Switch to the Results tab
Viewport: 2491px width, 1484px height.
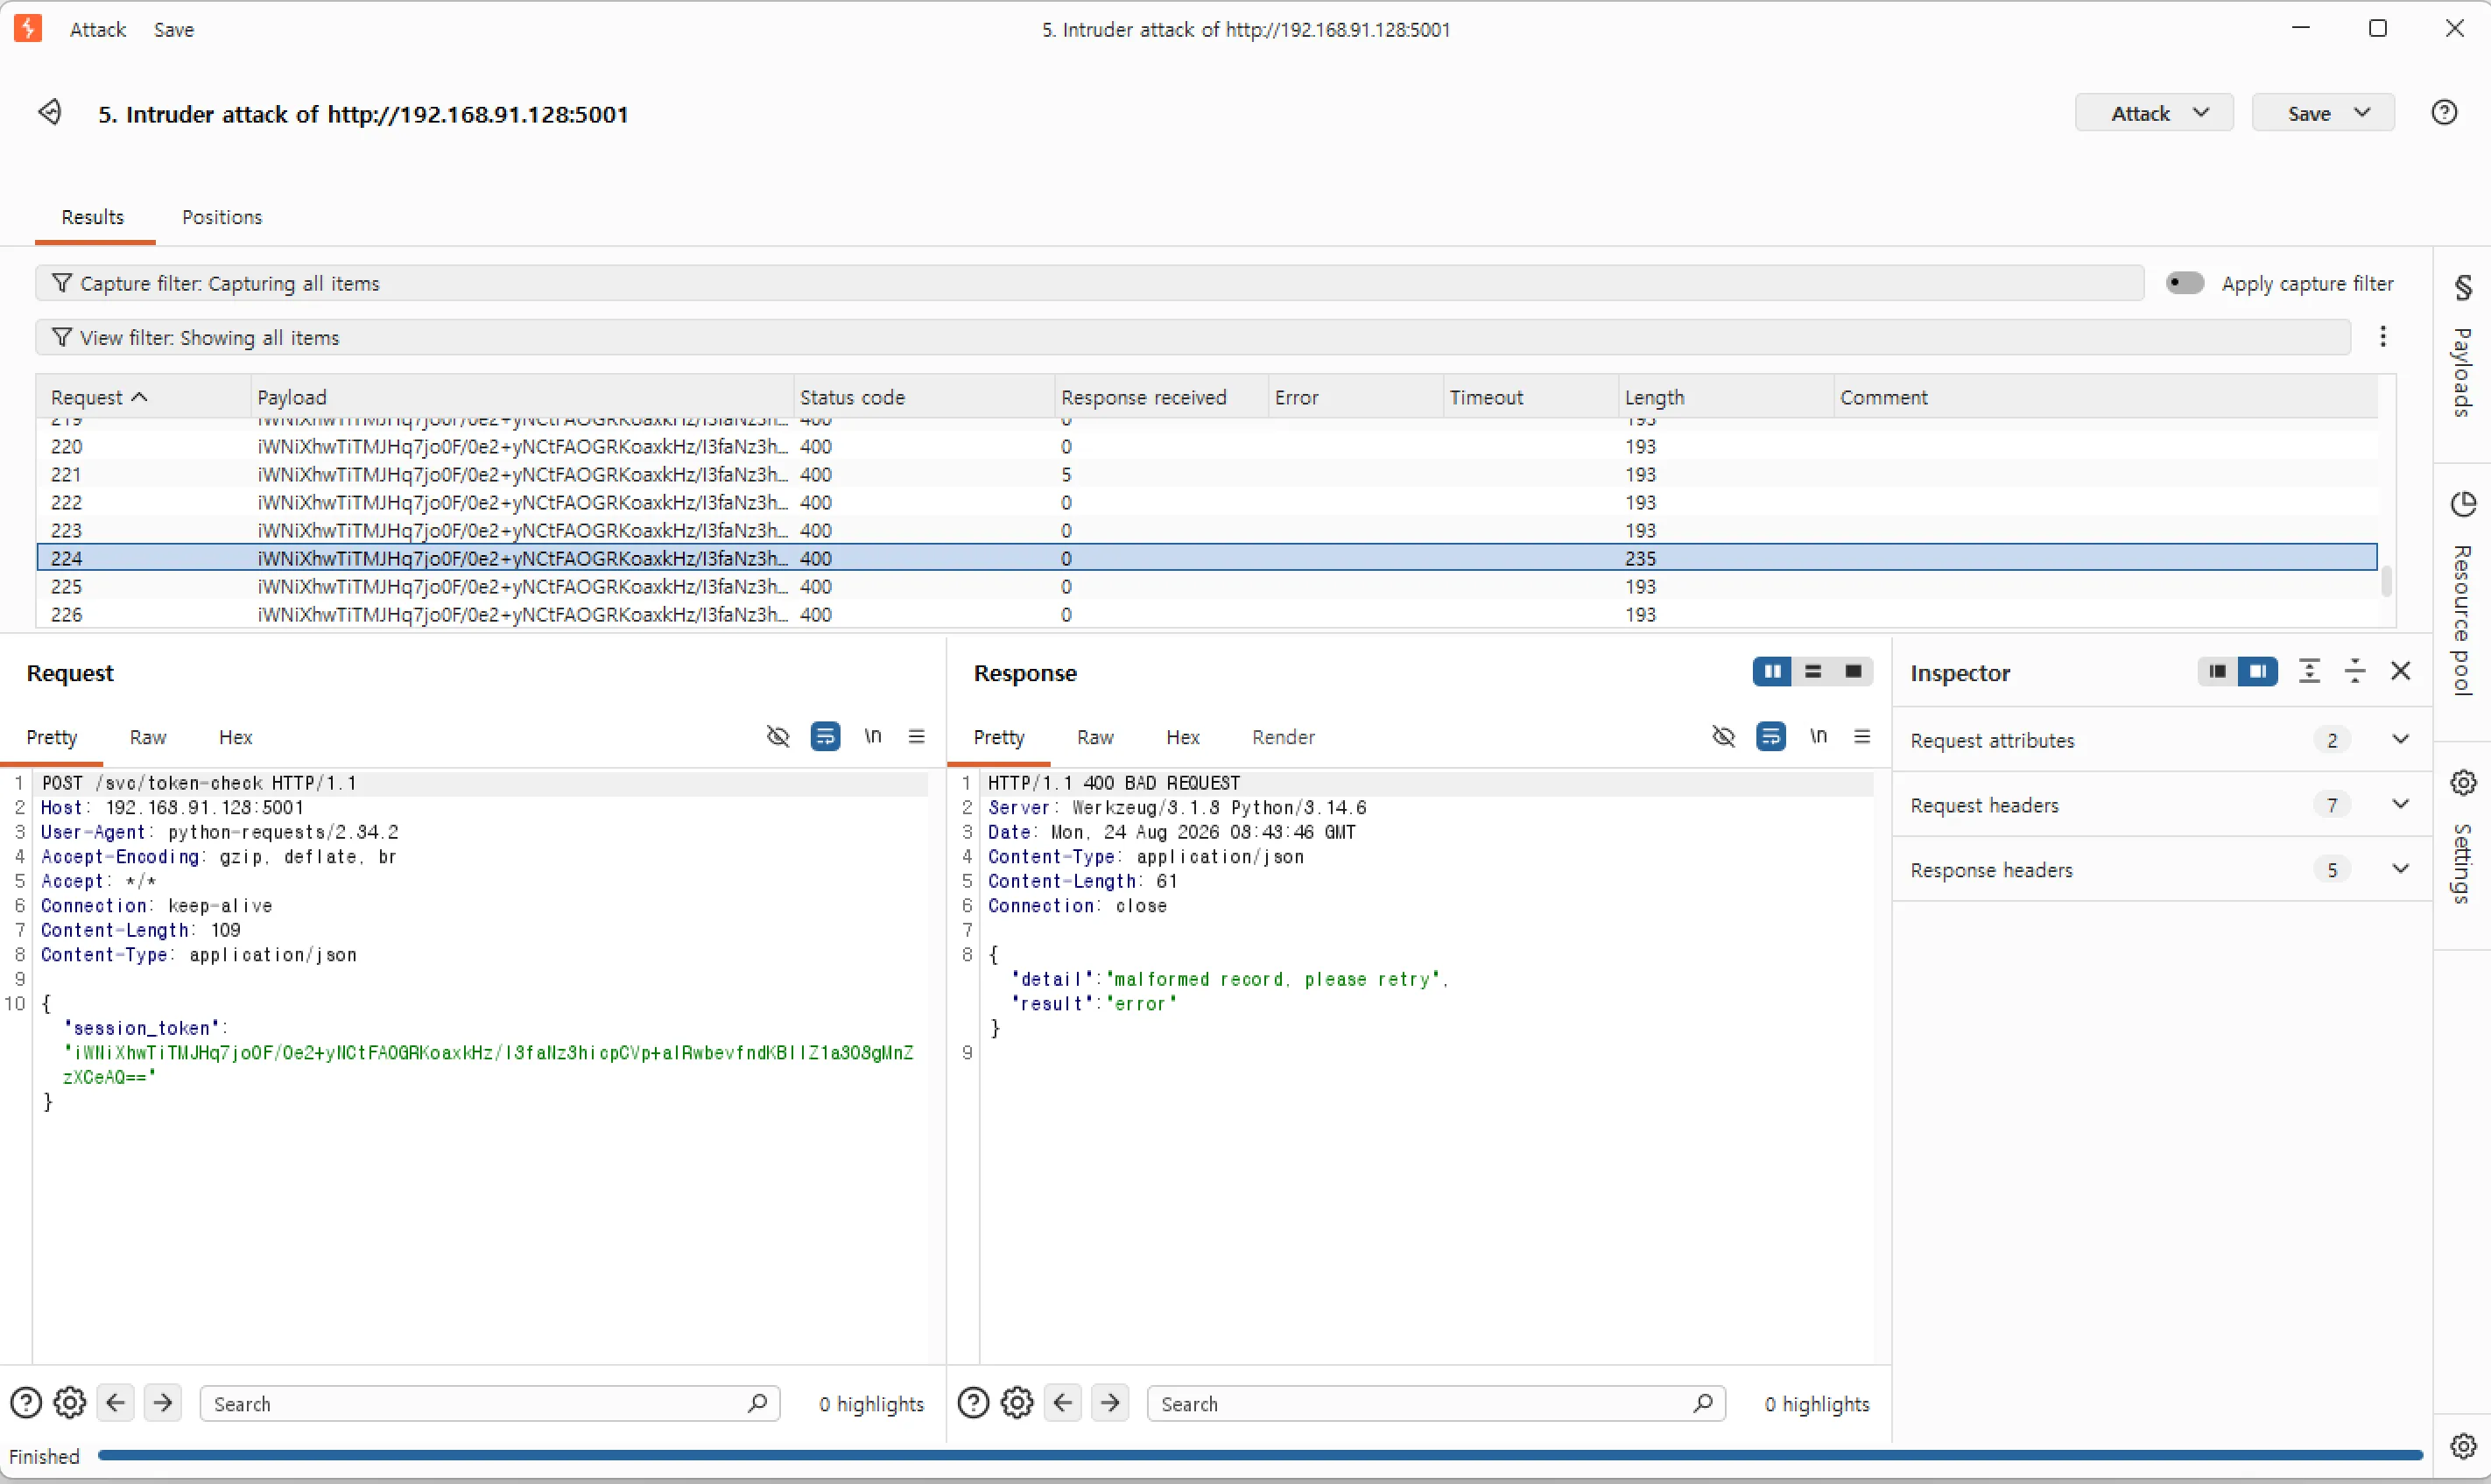[x=93, y=217]
